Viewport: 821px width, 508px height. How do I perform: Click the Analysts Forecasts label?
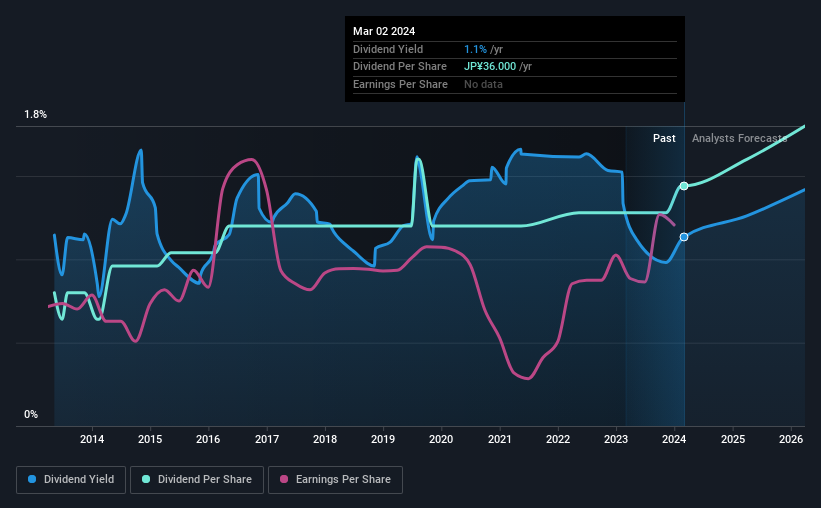739,138
